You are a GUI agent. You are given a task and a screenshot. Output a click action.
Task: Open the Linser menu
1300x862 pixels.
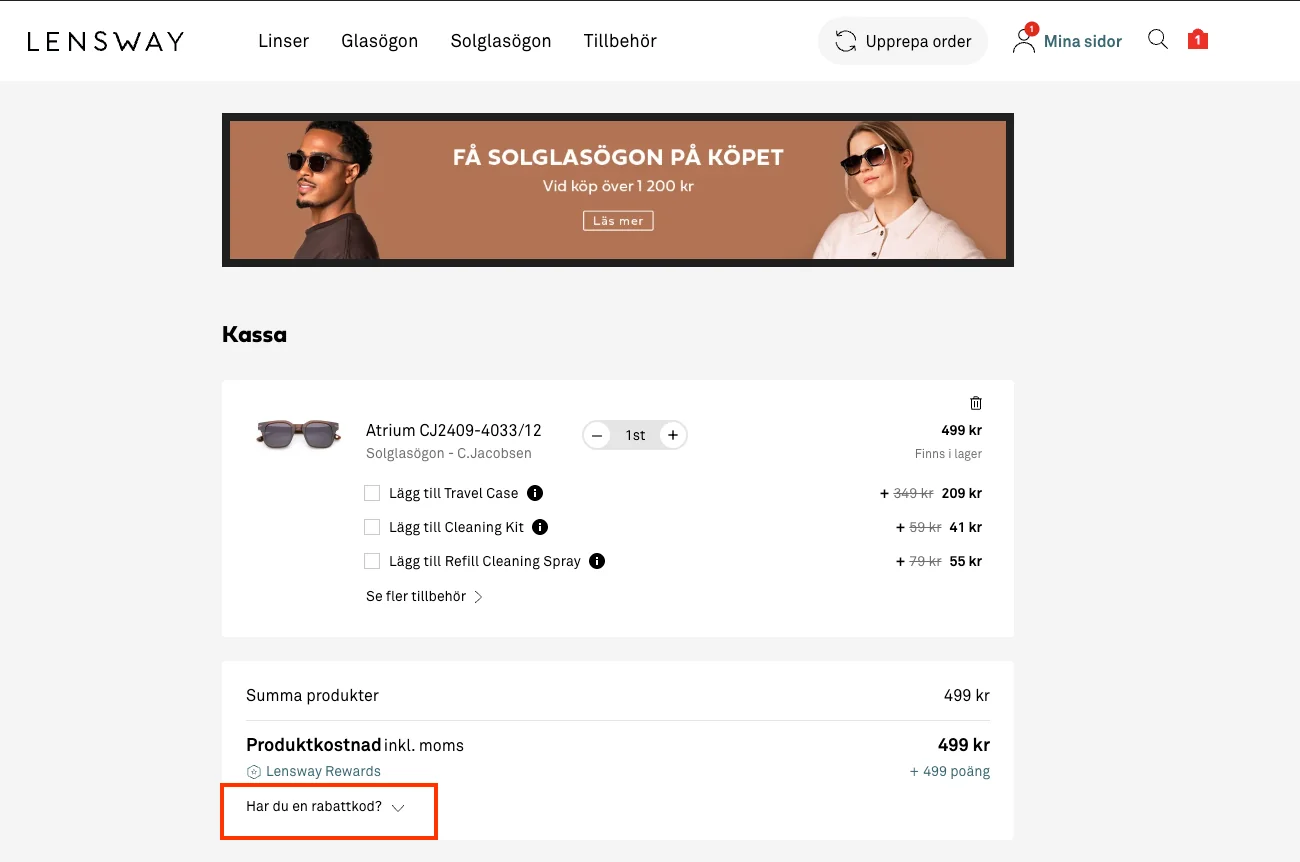[x=284, y=41]
